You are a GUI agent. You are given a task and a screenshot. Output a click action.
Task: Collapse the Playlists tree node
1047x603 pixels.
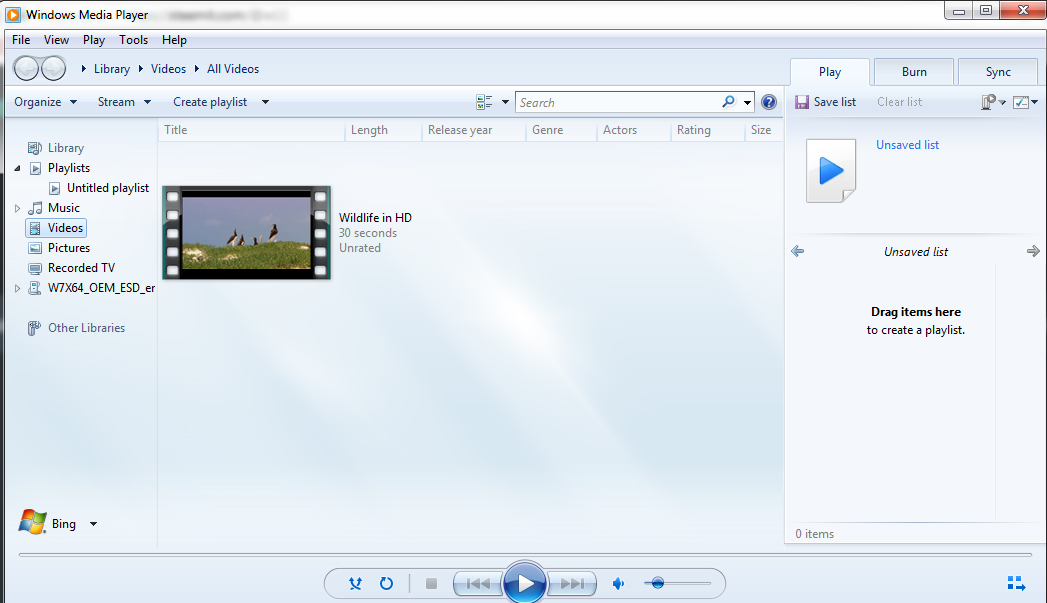click(x=17, y=168)
